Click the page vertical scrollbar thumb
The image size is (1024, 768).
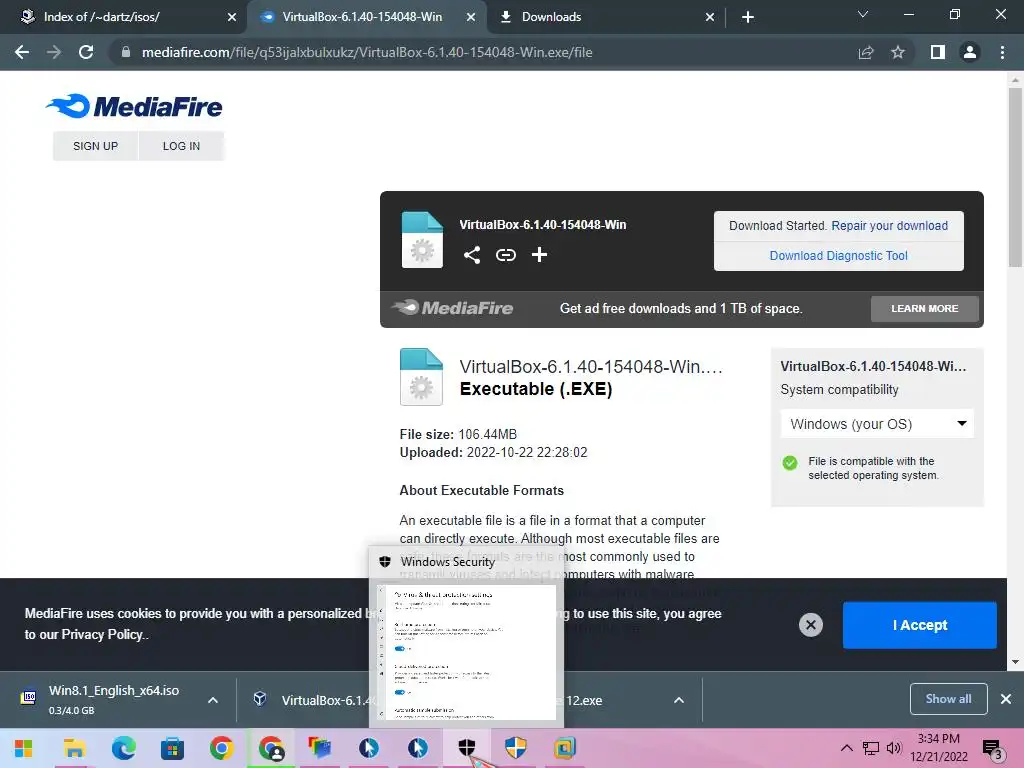(1015, 176)
